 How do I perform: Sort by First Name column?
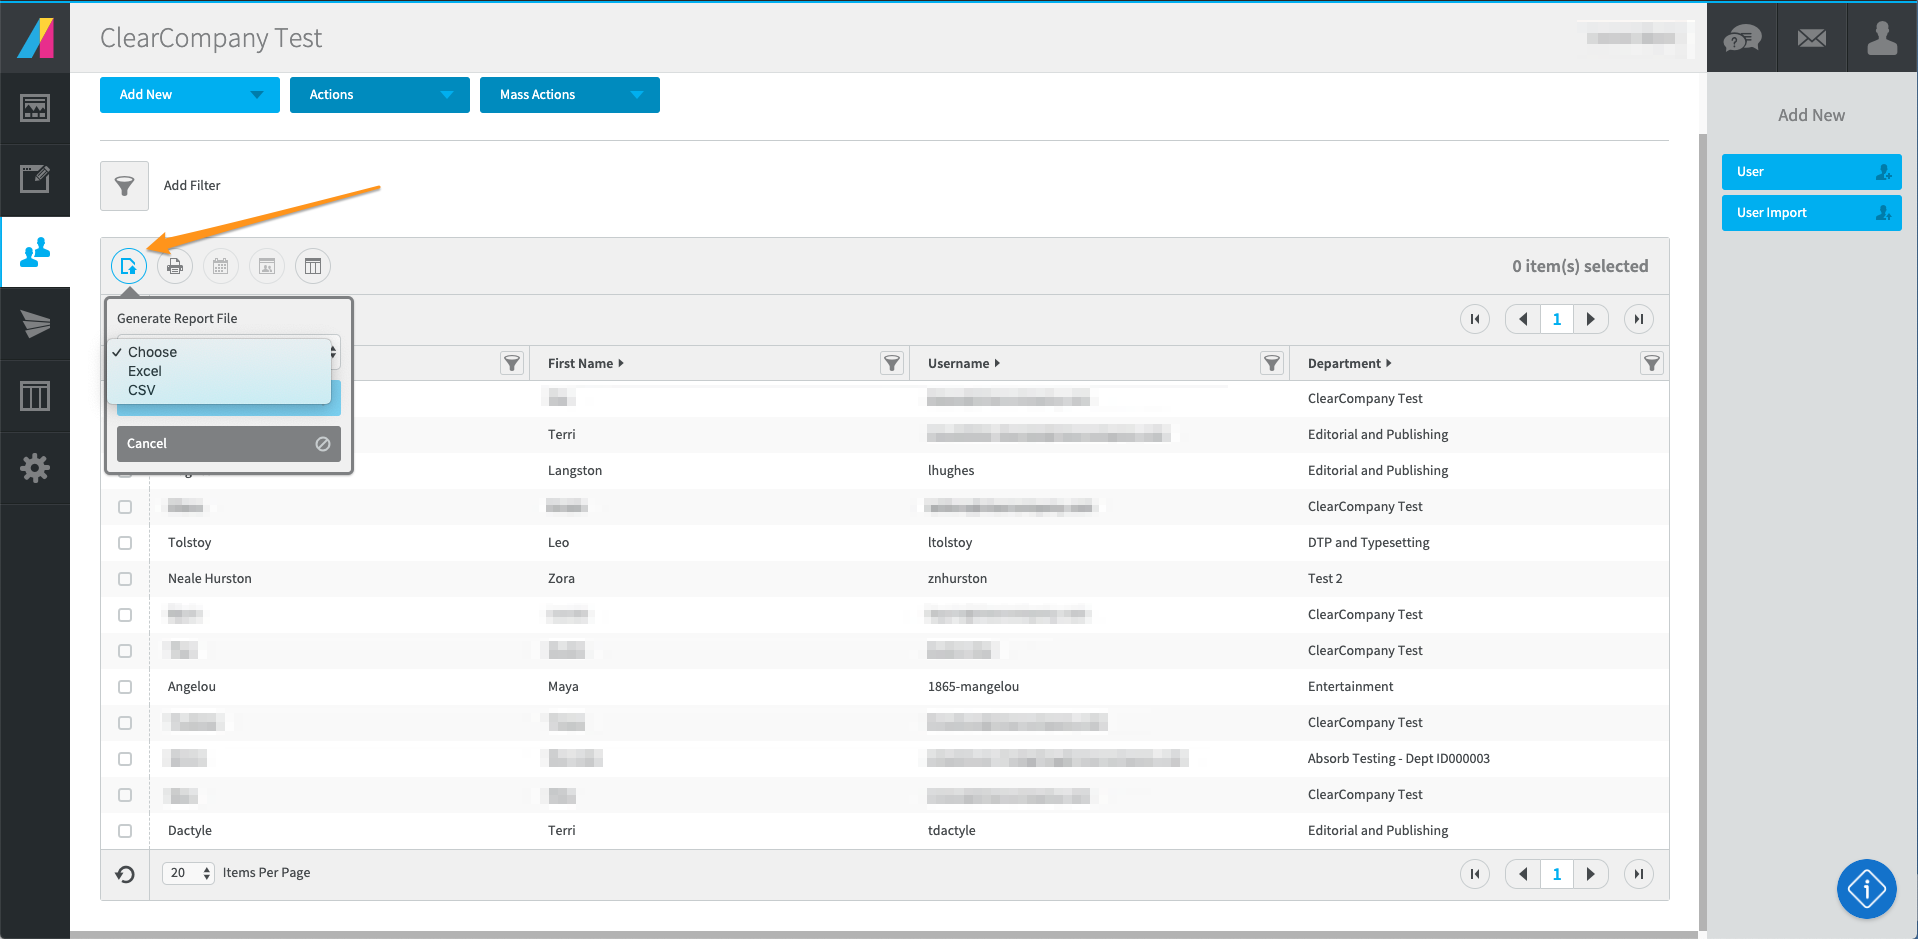586,363
